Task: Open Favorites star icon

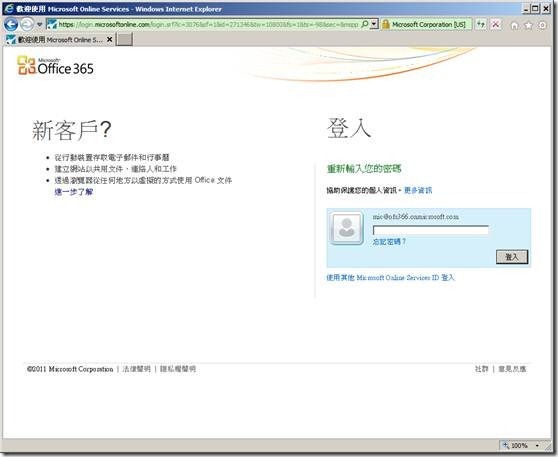Action: (528, 25)
